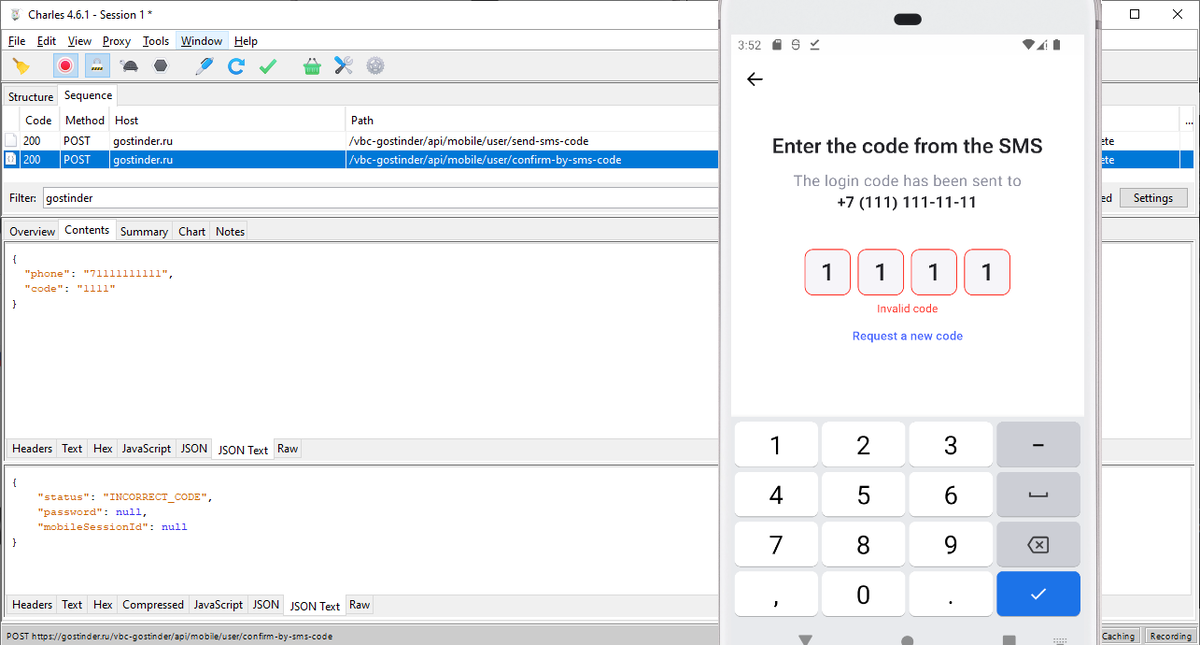Image resolution: width=1200 pixels, height=645 pixels.
Task: Select the request pane Raw tab
Action: coord(288,449)
